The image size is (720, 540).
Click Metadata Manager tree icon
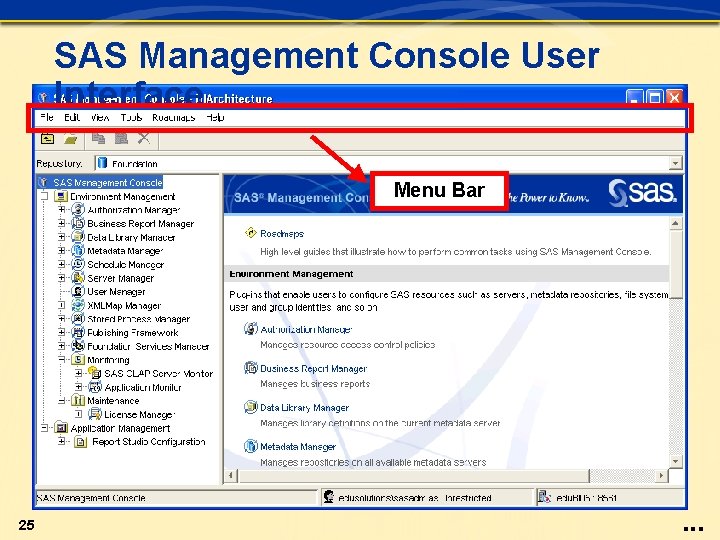(78, 251)
